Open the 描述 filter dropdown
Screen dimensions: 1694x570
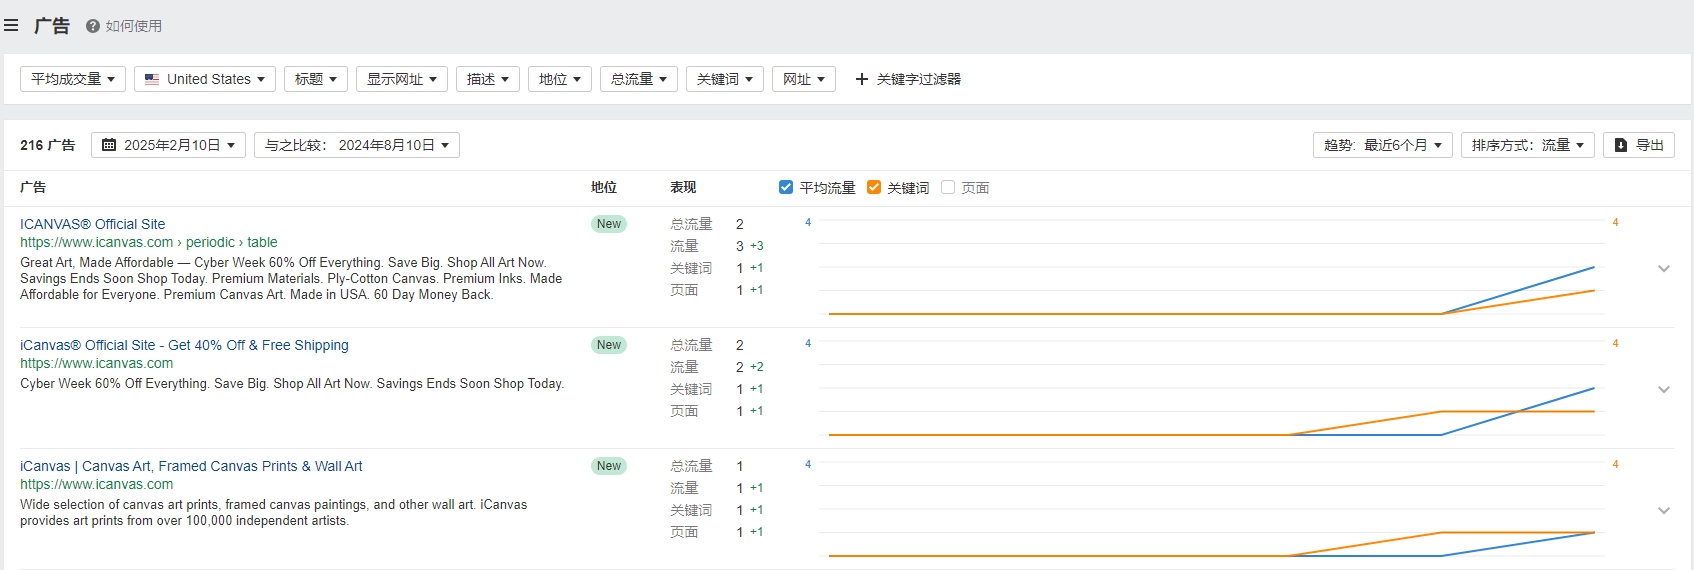point(488,79)
